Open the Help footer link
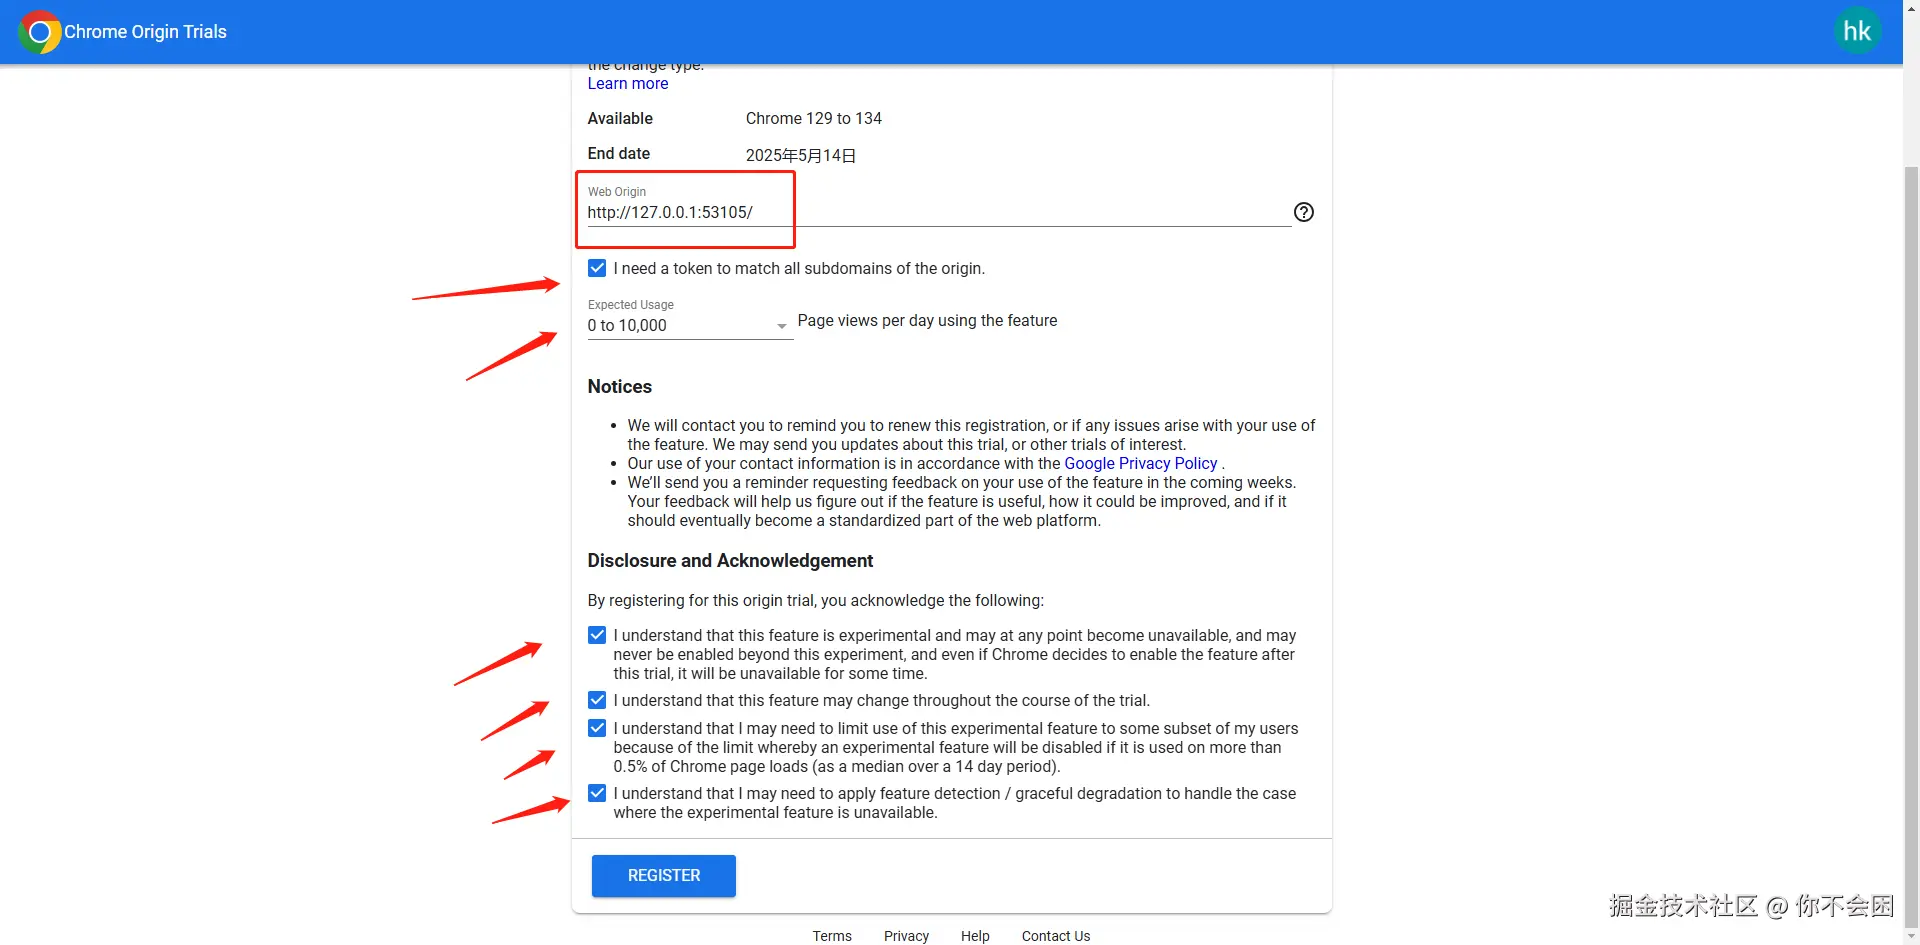This screenshot has height=945, width=1920. 975,936
